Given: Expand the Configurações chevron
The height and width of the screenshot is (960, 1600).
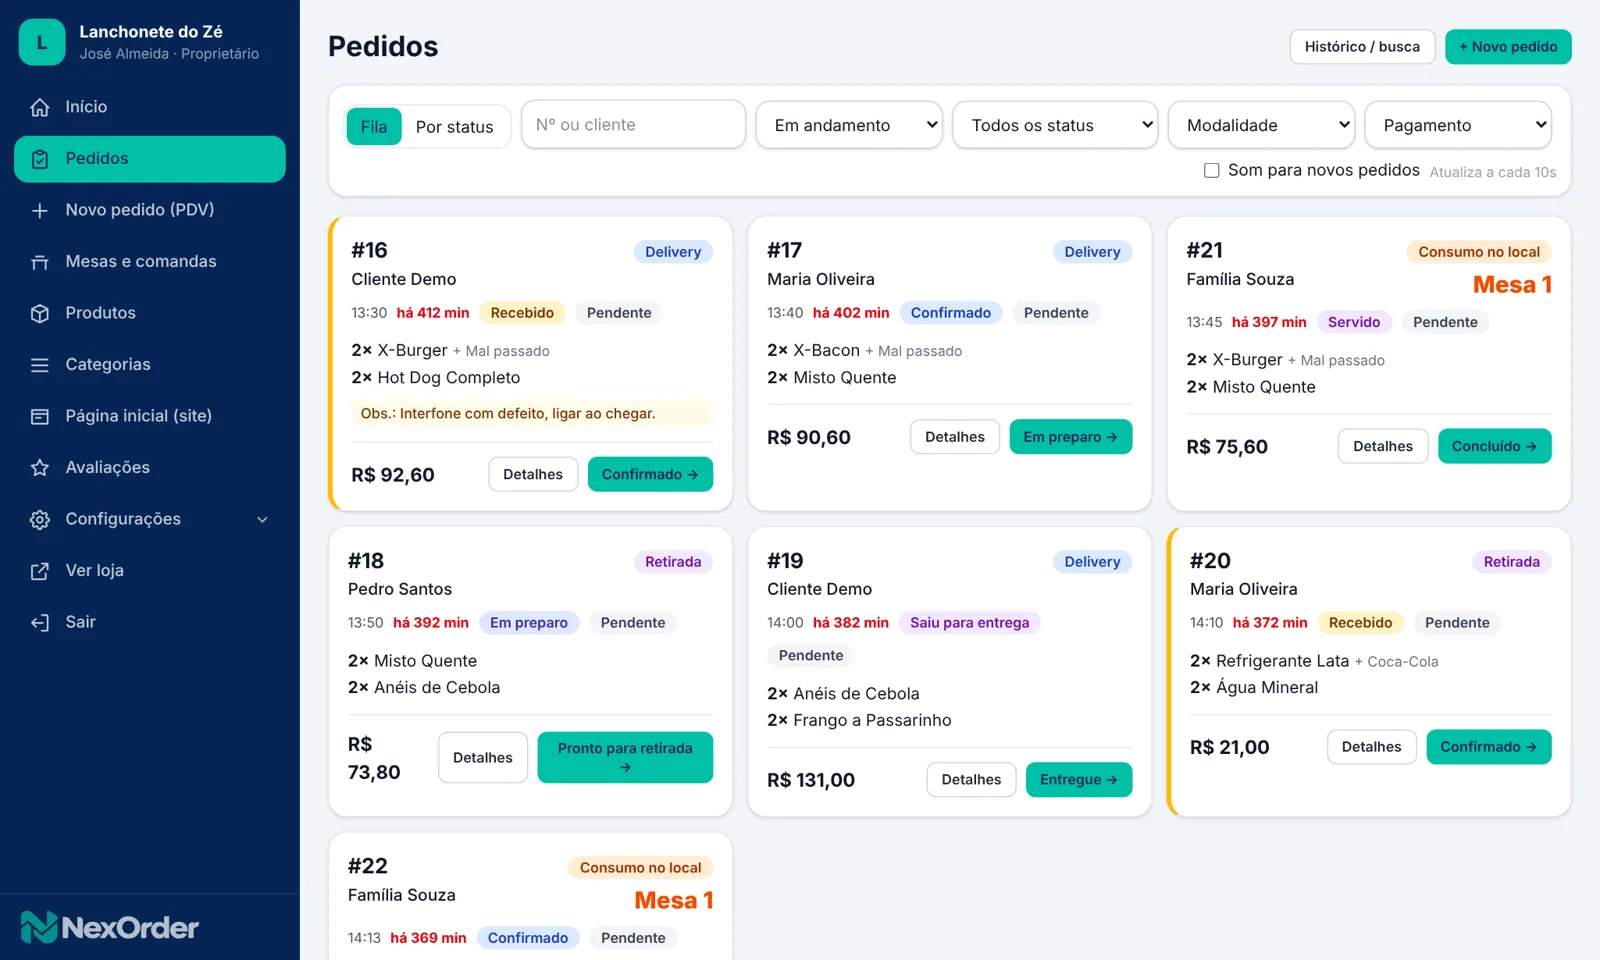Looking at the screenshot, I should pyautogui.click(x=263, y=519).
